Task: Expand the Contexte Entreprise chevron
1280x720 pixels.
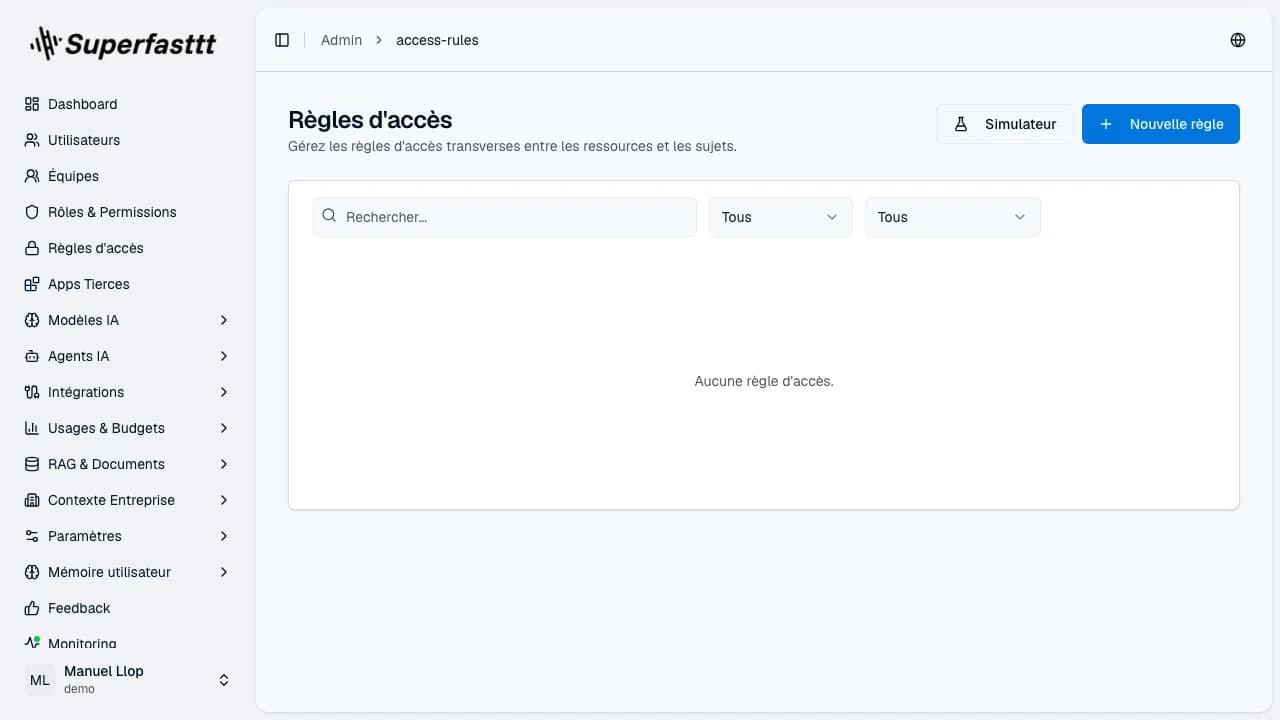Action: tap(224, 500)
